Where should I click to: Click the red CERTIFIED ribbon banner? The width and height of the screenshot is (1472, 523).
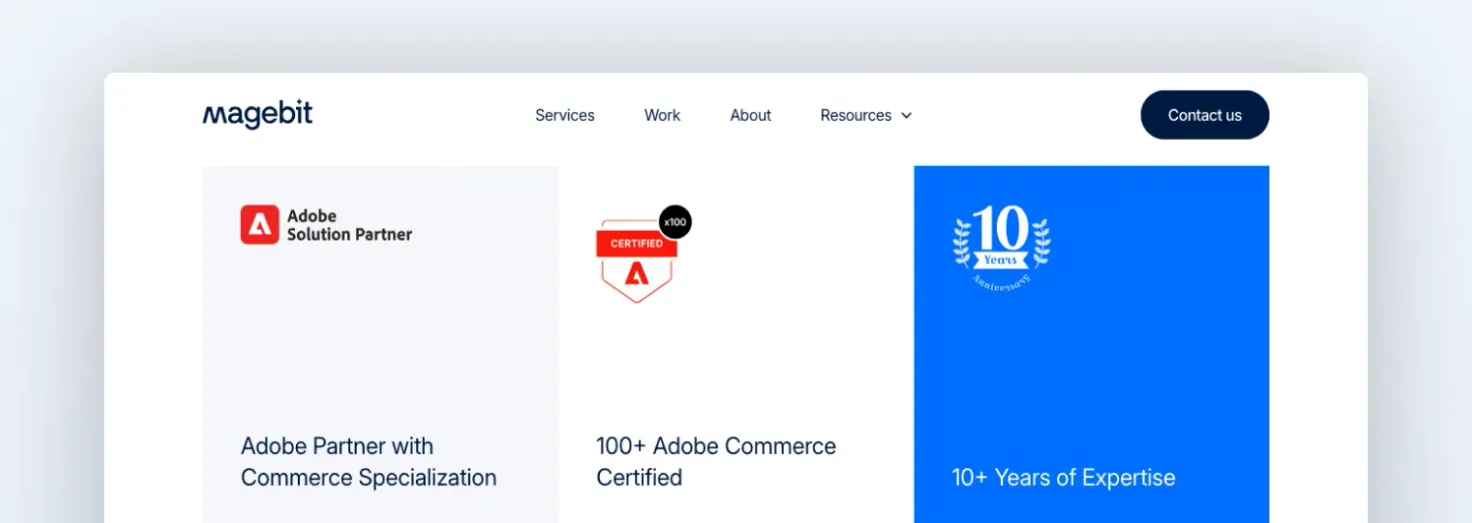[x=637, y=243]
